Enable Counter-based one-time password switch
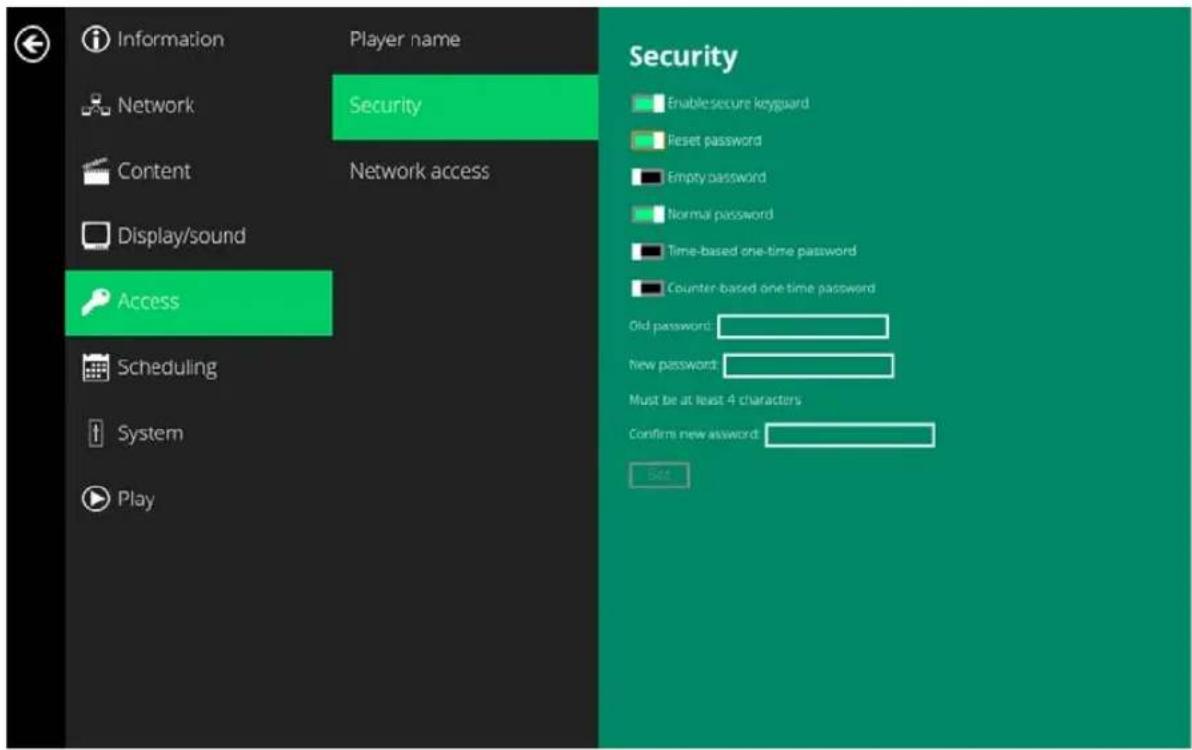 coord(647,289)
